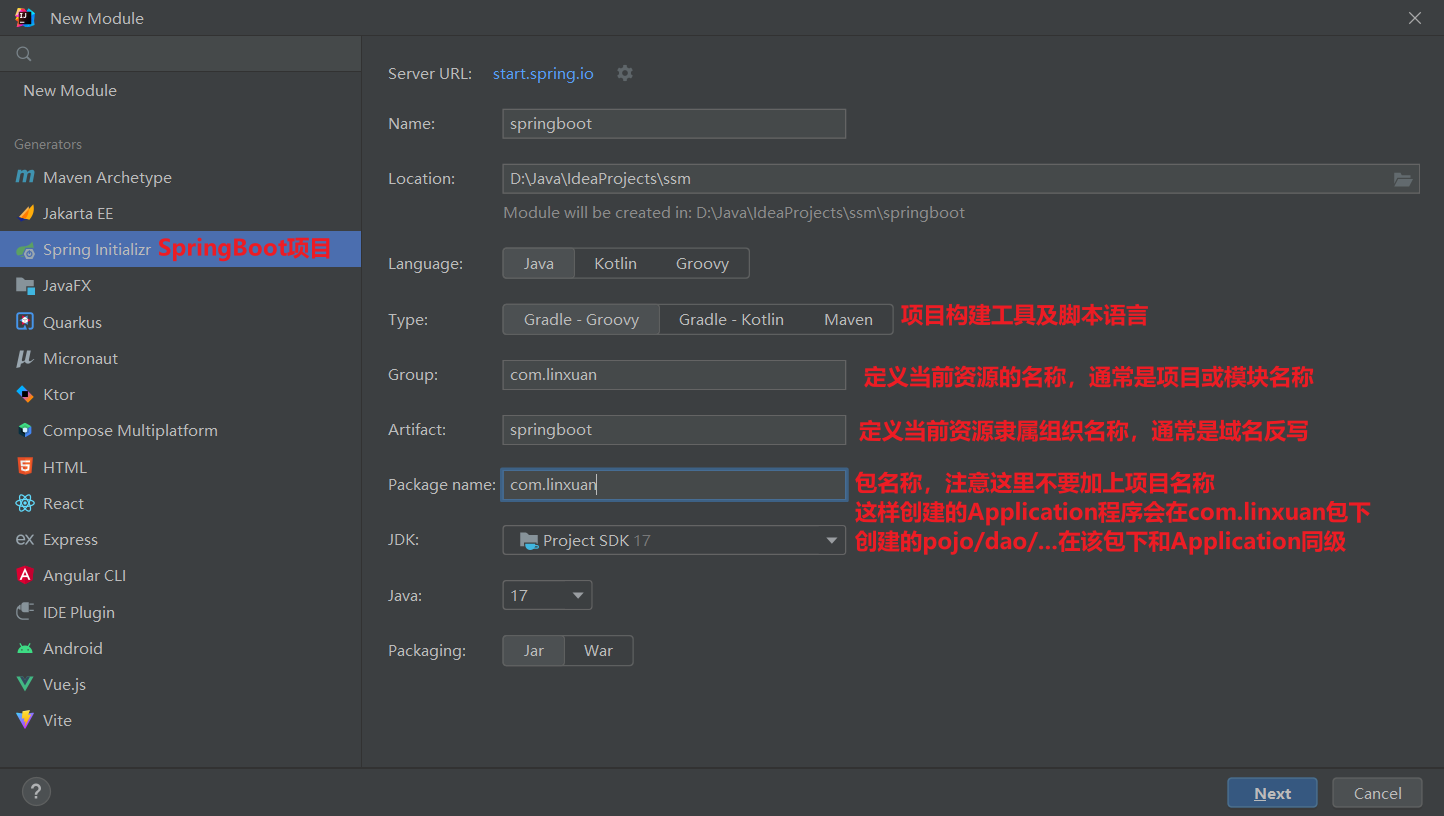
Task: Select Angular CLI generator
Action: pyautogui.click(x=180, y=576)
